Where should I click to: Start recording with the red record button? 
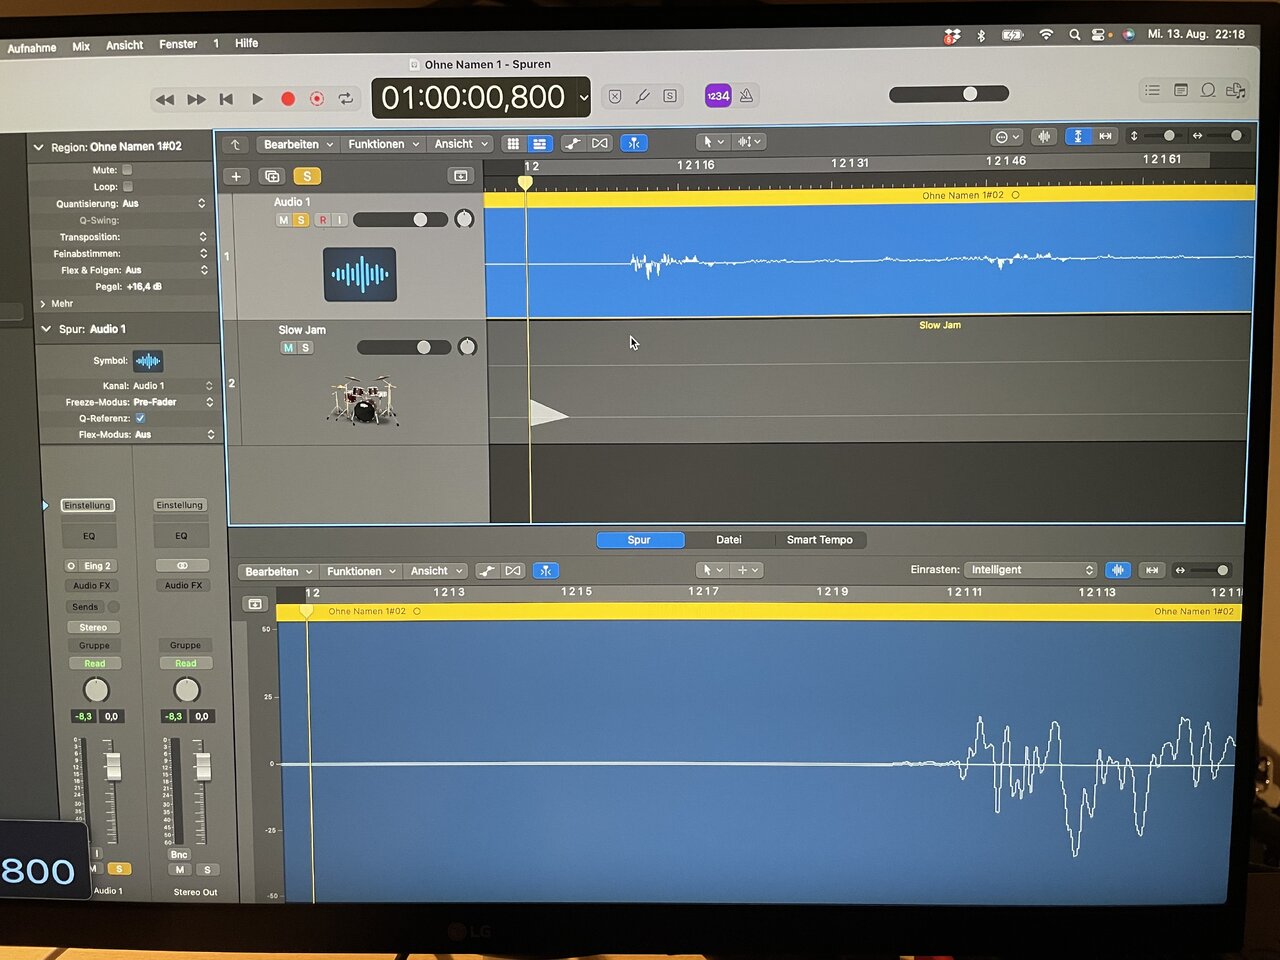click(288, 99)
